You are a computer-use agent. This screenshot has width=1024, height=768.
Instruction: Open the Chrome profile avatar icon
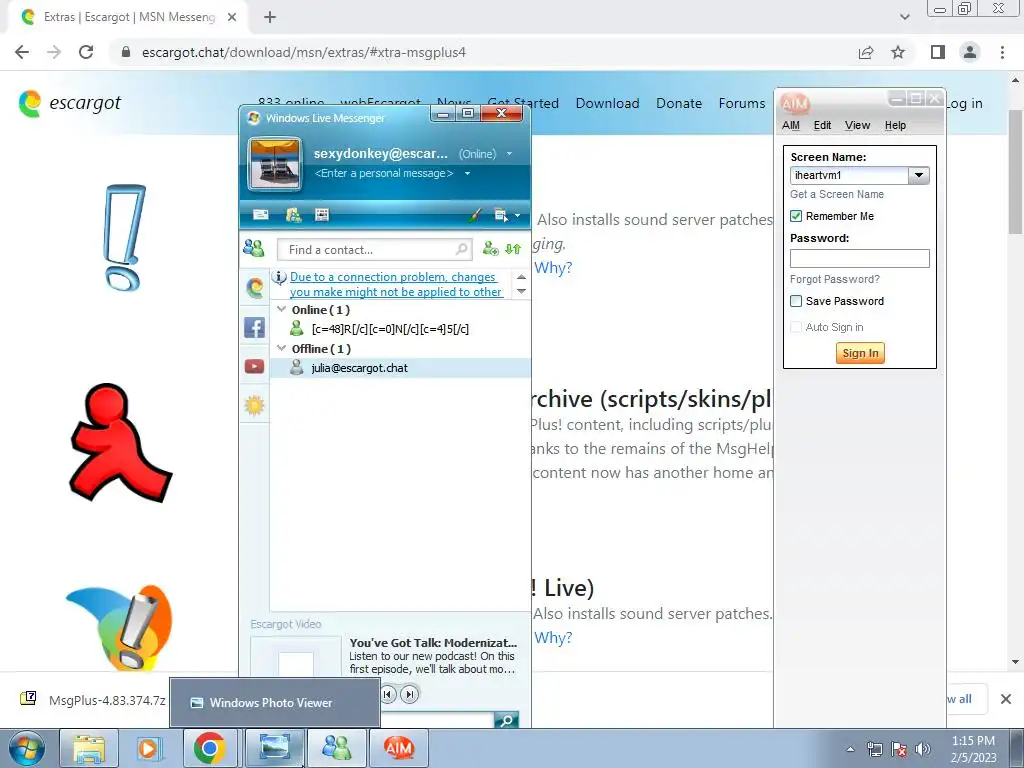[x=970, y=52]
